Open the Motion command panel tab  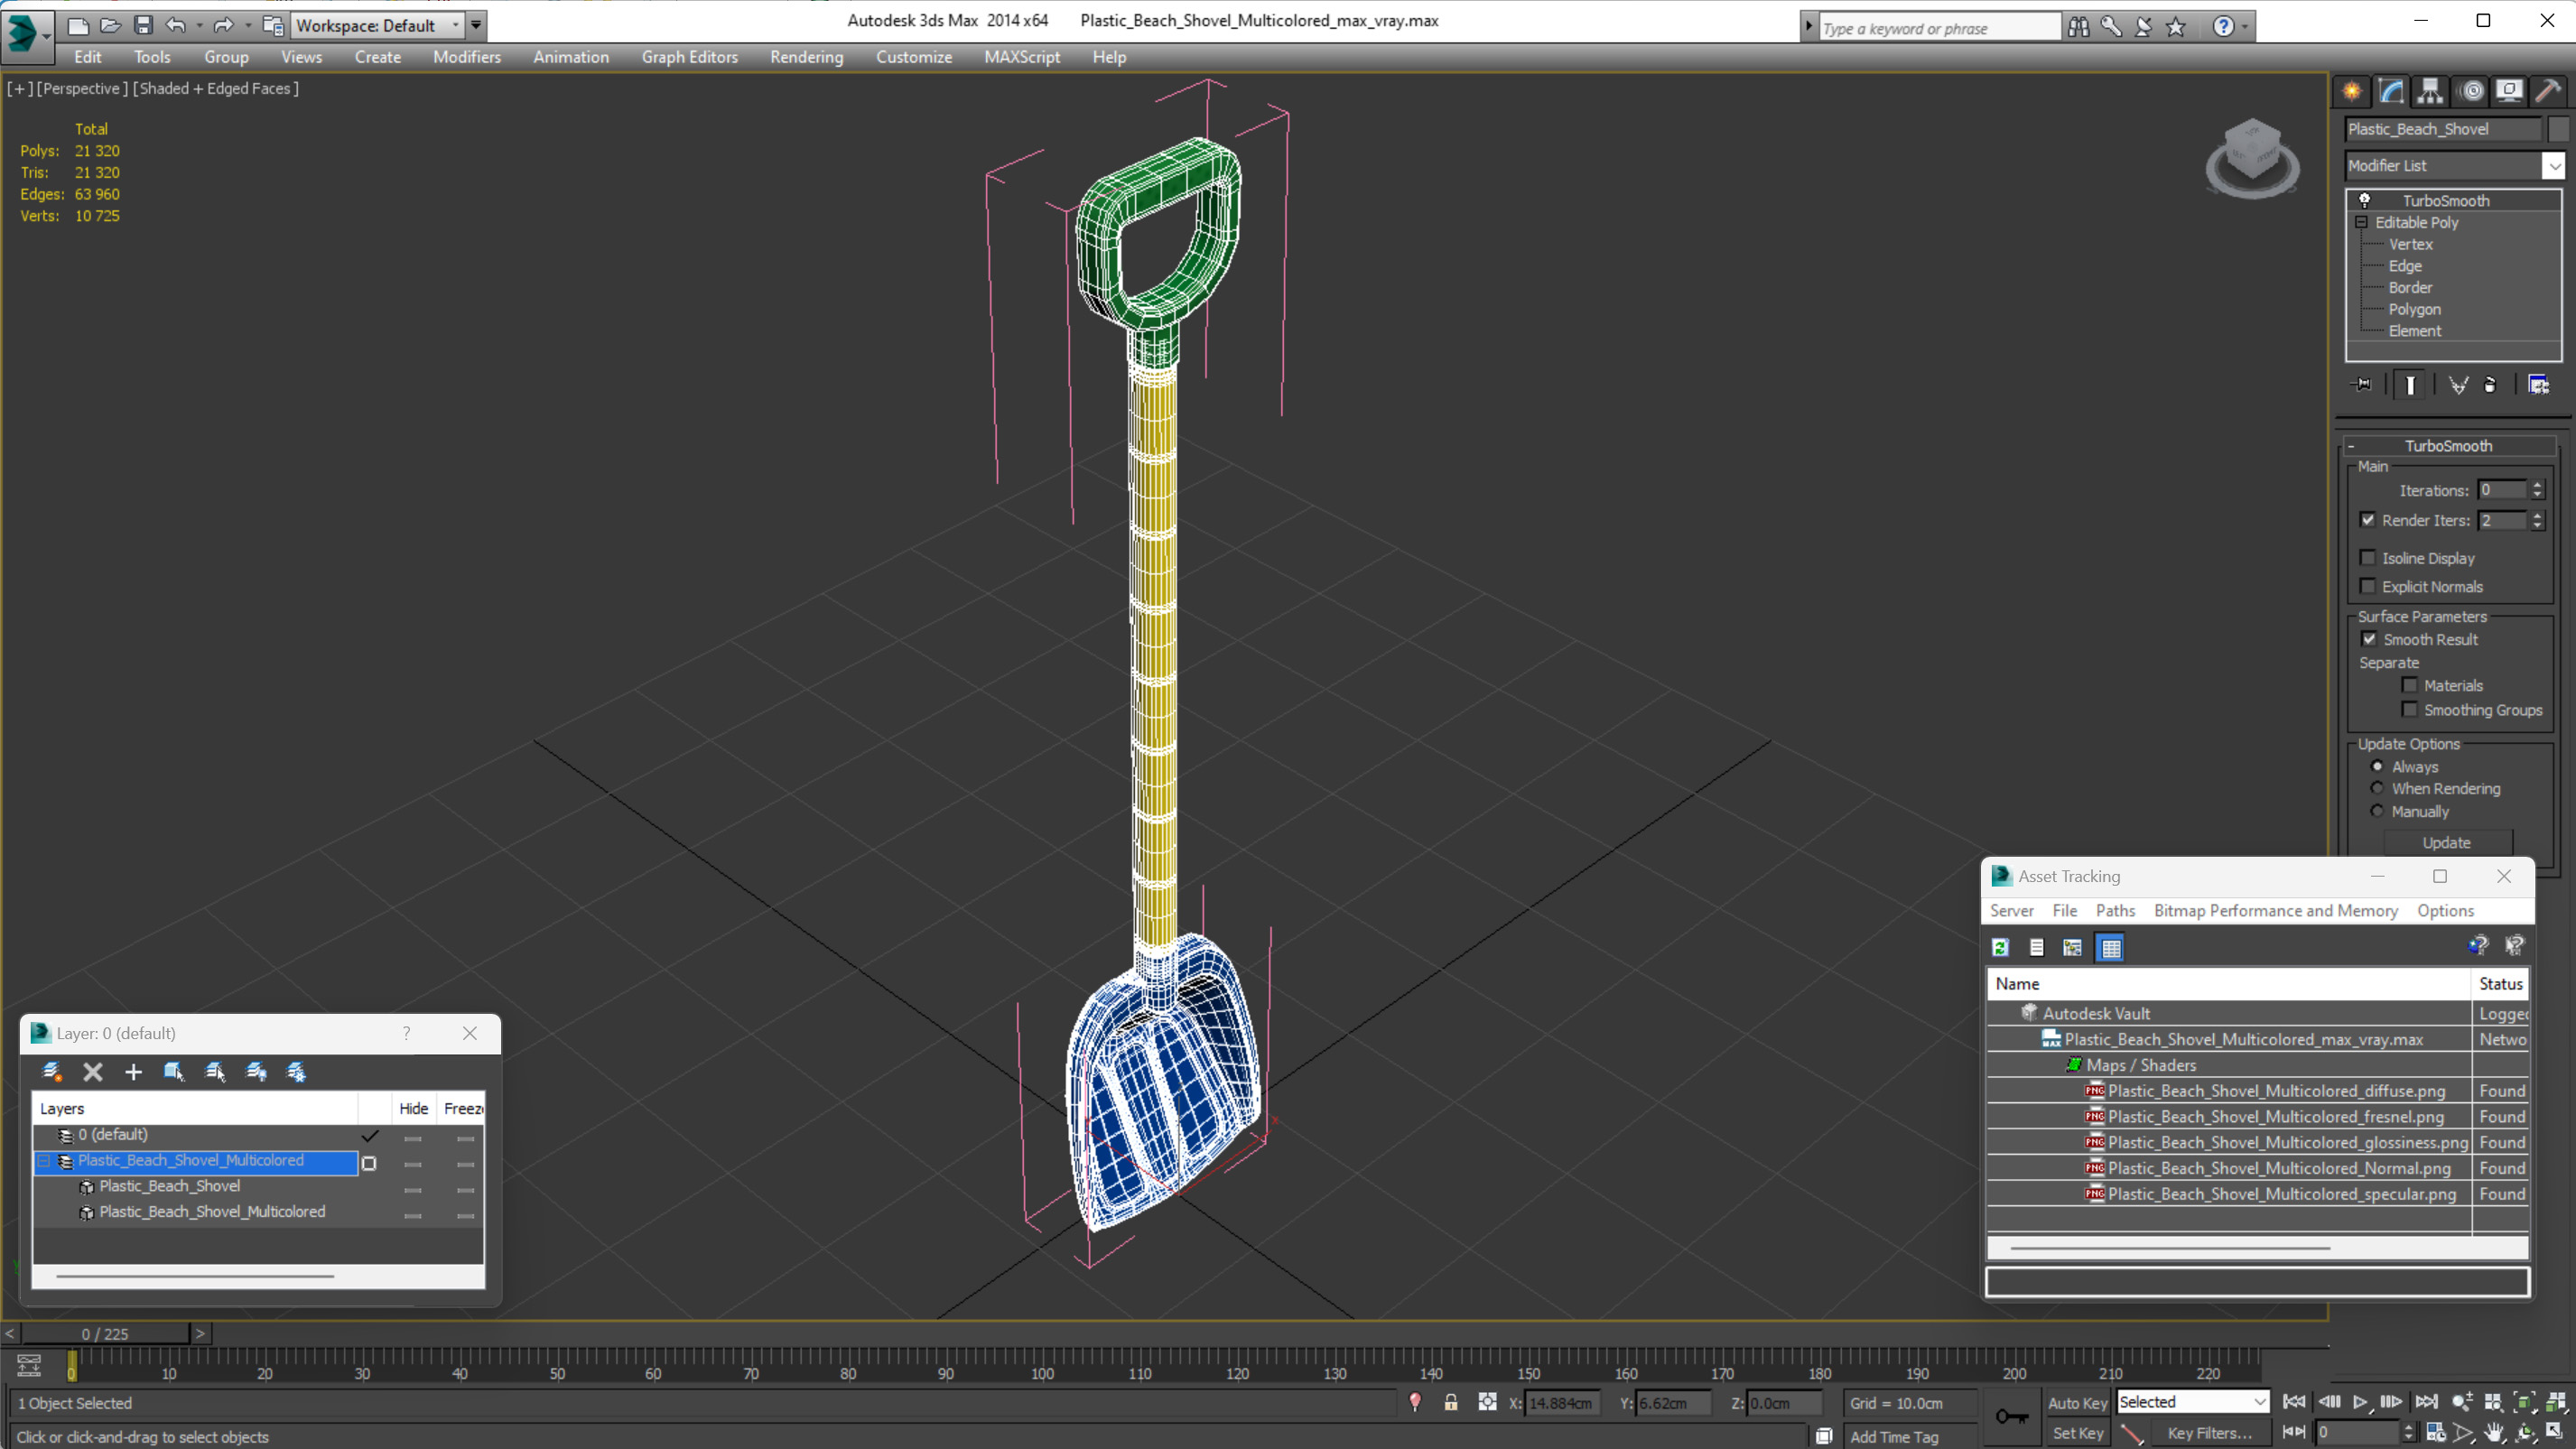2472,91
